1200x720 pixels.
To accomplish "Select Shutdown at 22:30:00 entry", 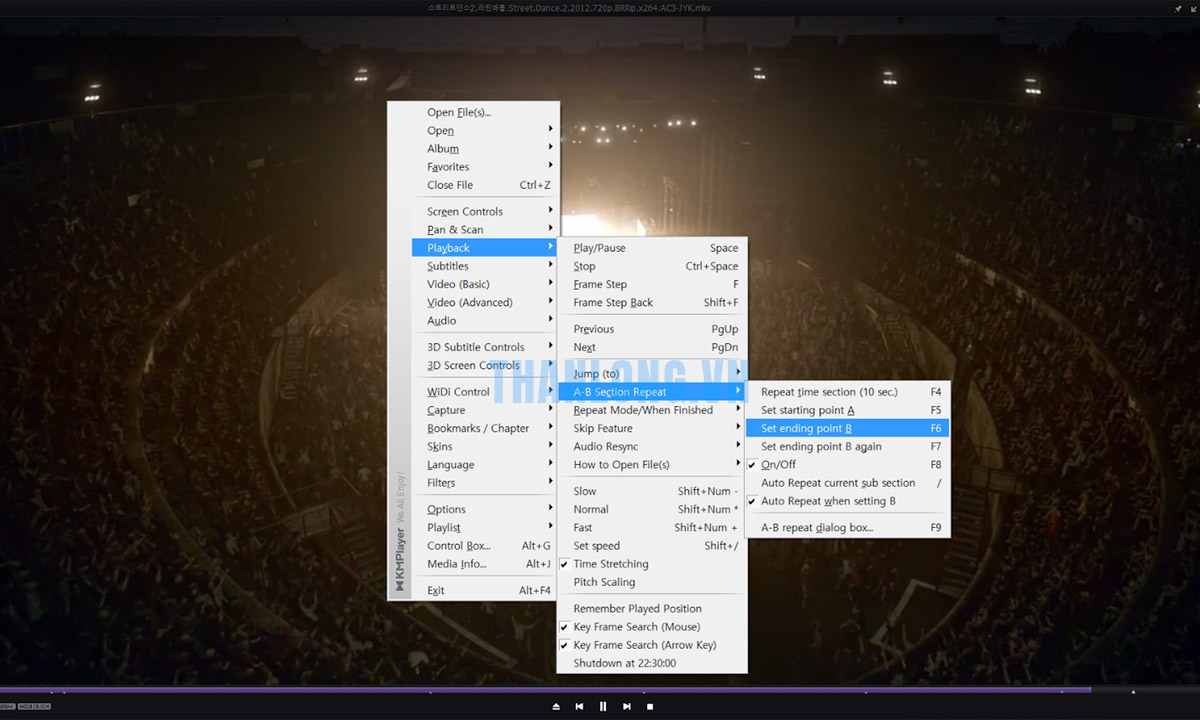I will point(624,663).
